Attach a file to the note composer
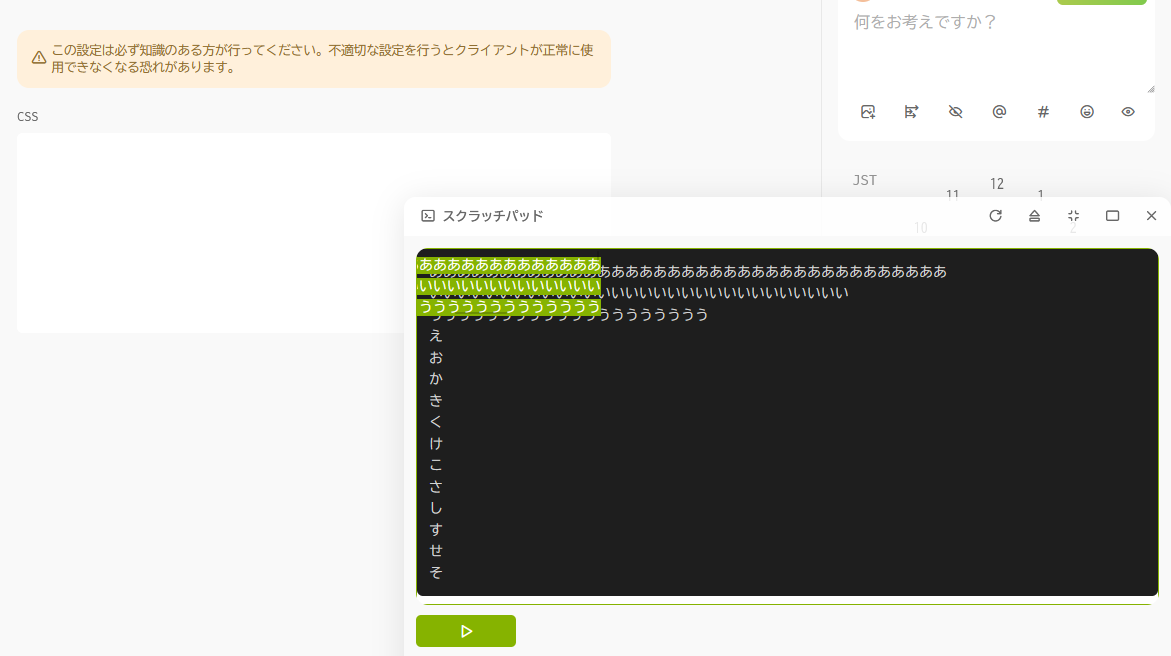Screen dimensions: 1171x656 coord(867,111)
